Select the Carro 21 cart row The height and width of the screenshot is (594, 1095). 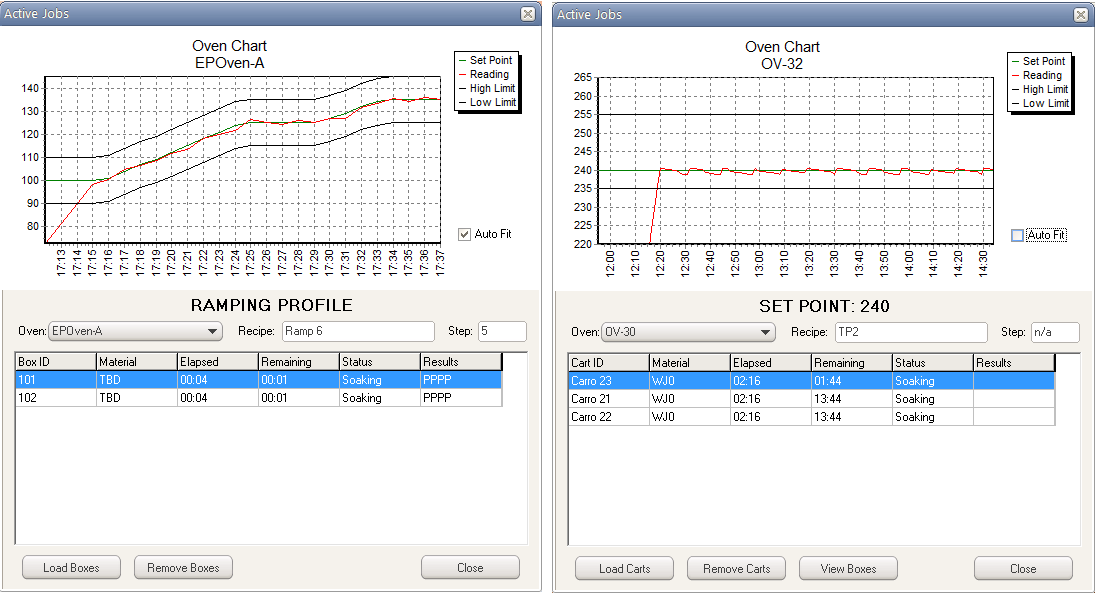pos(608,399)
